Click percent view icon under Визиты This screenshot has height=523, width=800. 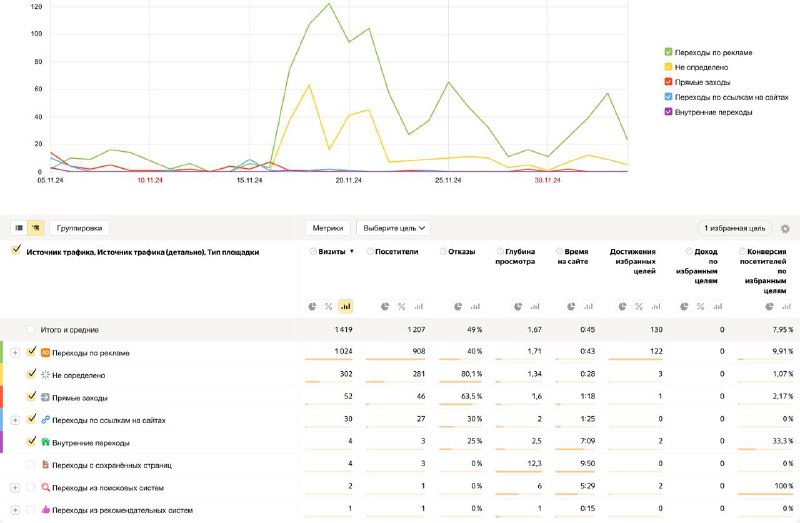(329, 306)
